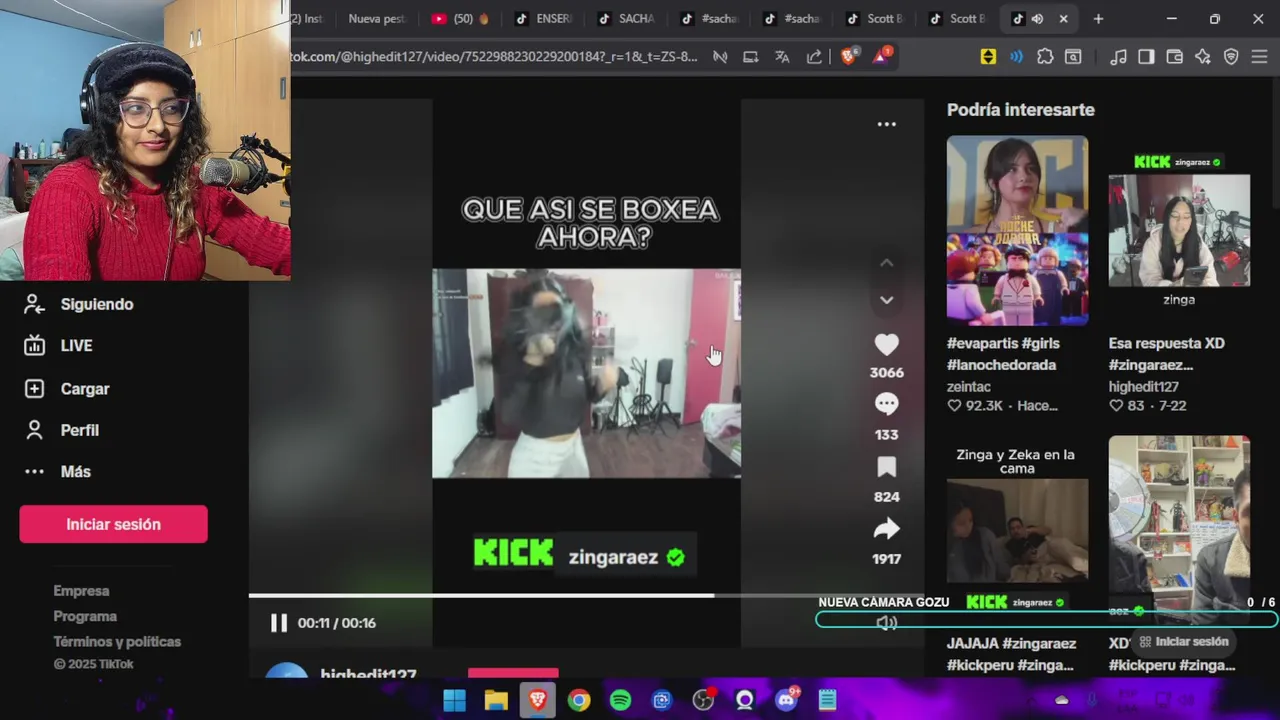Open browser extensions puzzle icon
Viewport: 1280px width, 720px height.
[x=1045, y=57]
